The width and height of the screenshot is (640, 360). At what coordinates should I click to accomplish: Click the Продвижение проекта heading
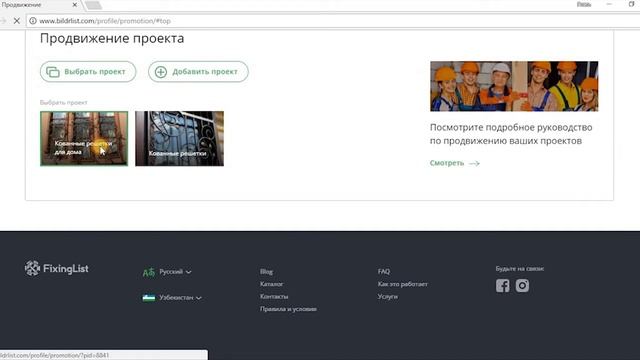pyautogui.click(x=112, y=38)
